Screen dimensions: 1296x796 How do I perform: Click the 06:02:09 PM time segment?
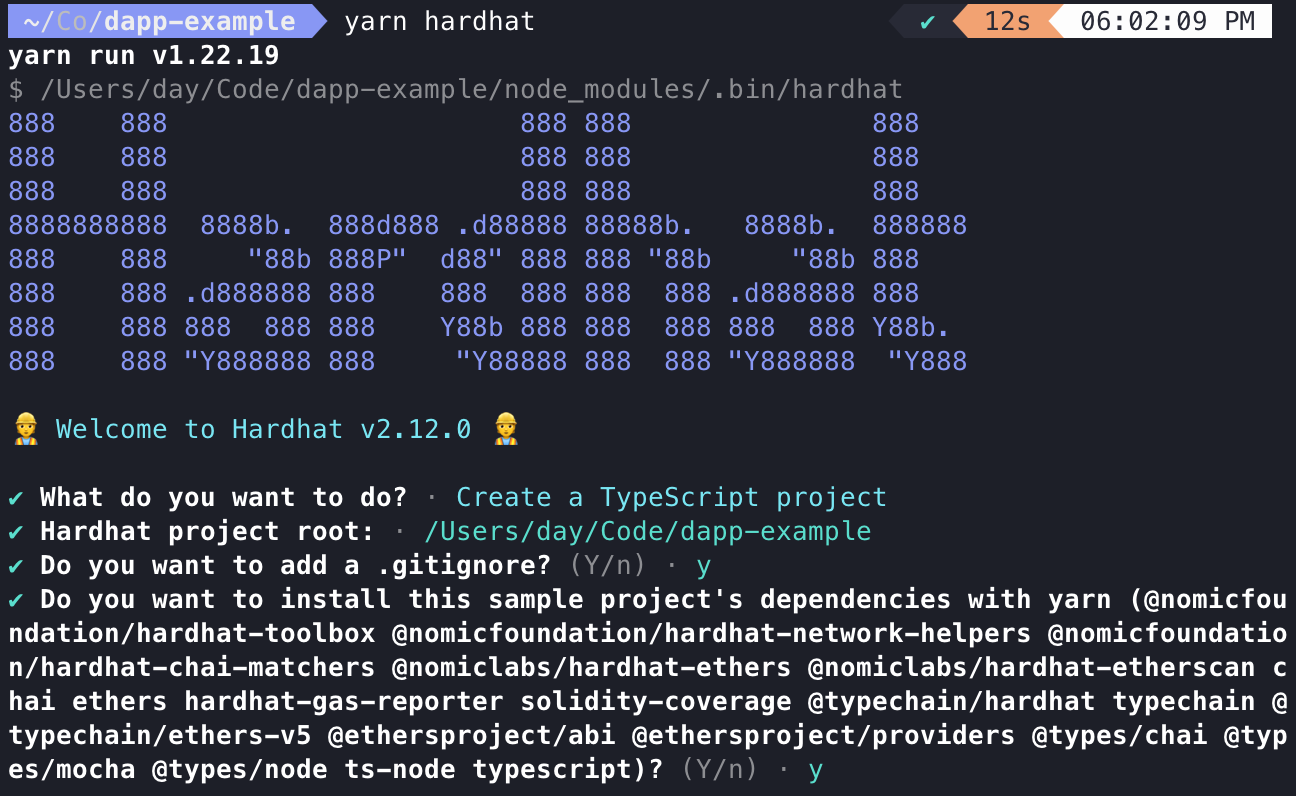coord(1167,21)
